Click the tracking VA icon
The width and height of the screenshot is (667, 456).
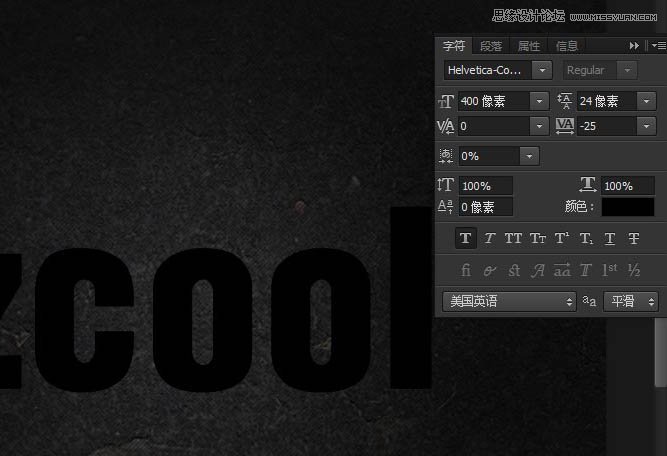coord(565,126)
